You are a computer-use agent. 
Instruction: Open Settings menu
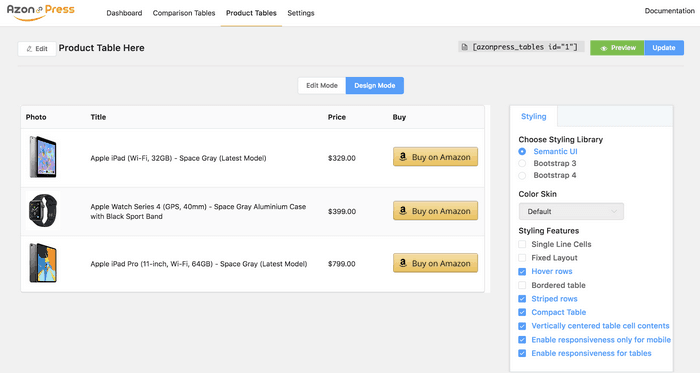click(x=301, y=13)
